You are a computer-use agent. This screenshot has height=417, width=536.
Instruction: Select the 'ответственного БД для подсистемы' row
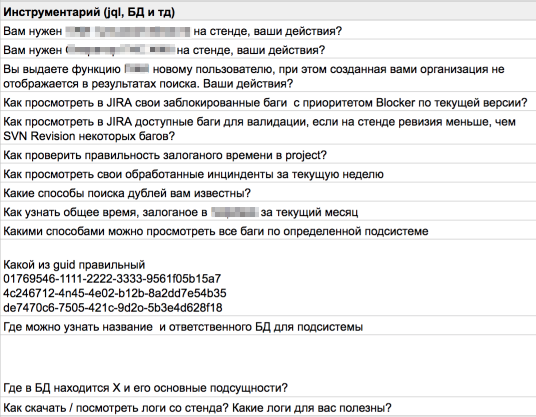[x=268, y=327]
